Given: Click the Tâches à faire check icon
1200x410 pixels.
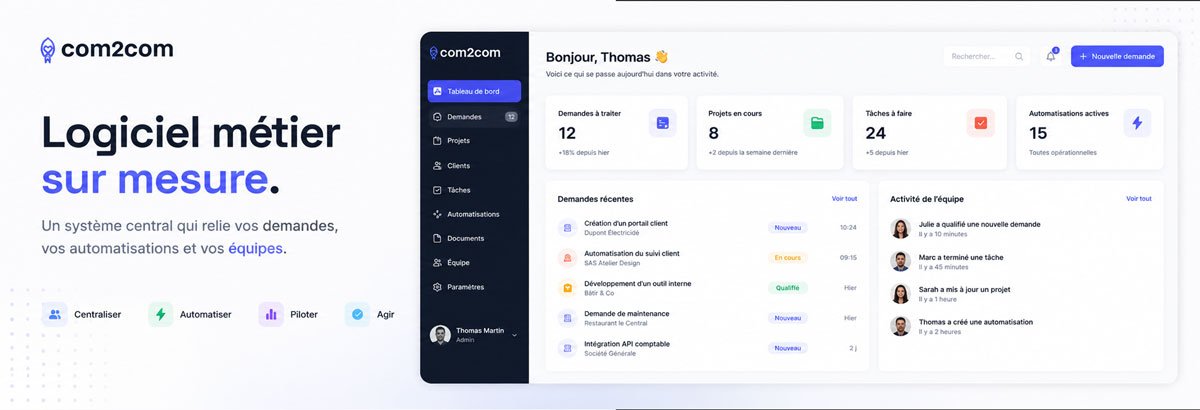Looking at the screenshot, I should tap(981, 123).
